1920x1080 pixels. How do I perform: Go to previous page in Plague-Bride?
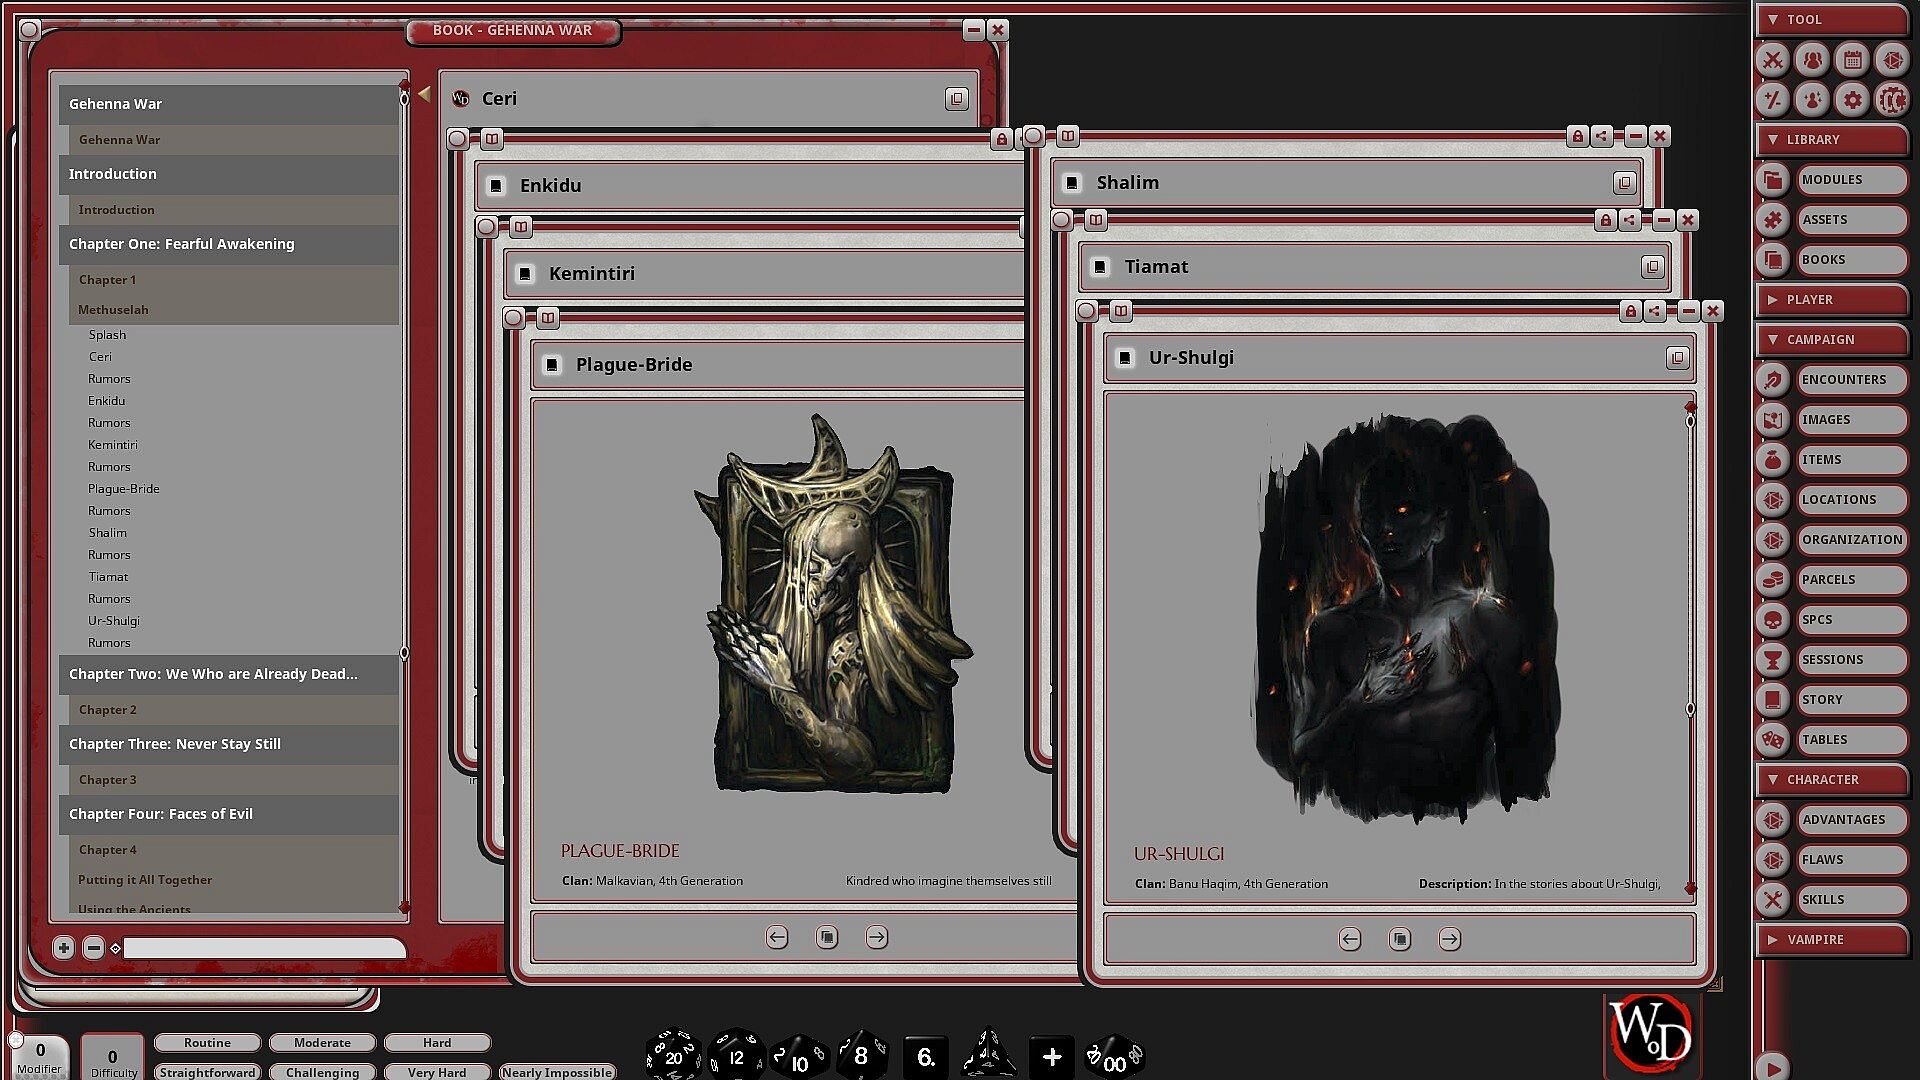click(x=777, y=937)
